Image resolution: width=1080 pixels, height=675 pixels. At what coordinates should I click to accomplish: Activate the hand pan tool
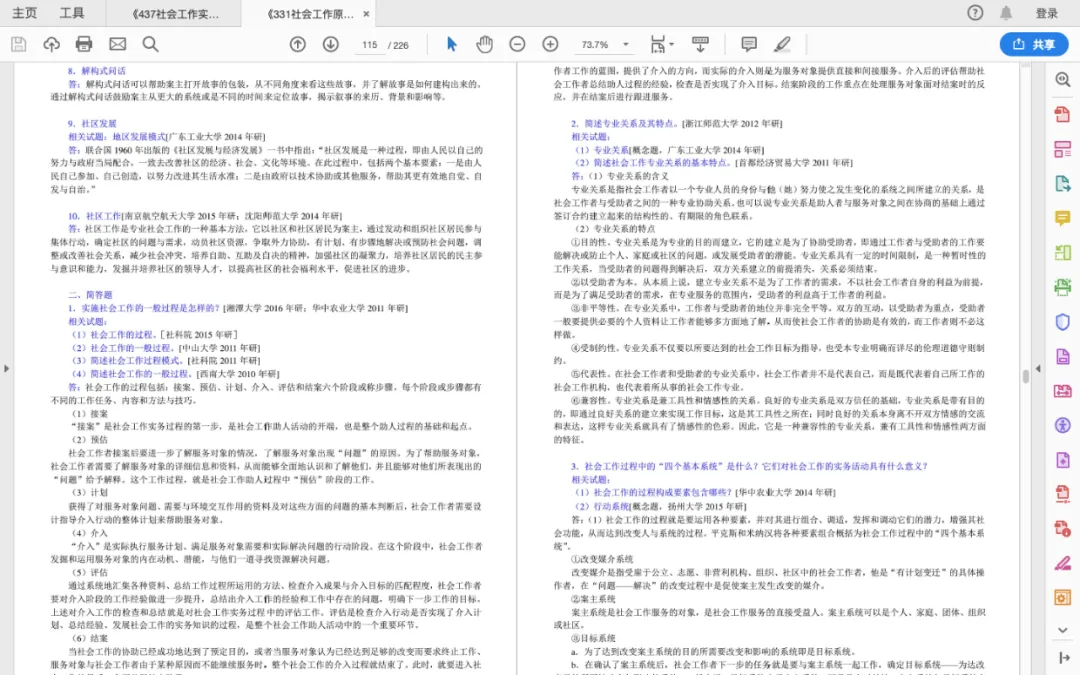click(484, 45)
